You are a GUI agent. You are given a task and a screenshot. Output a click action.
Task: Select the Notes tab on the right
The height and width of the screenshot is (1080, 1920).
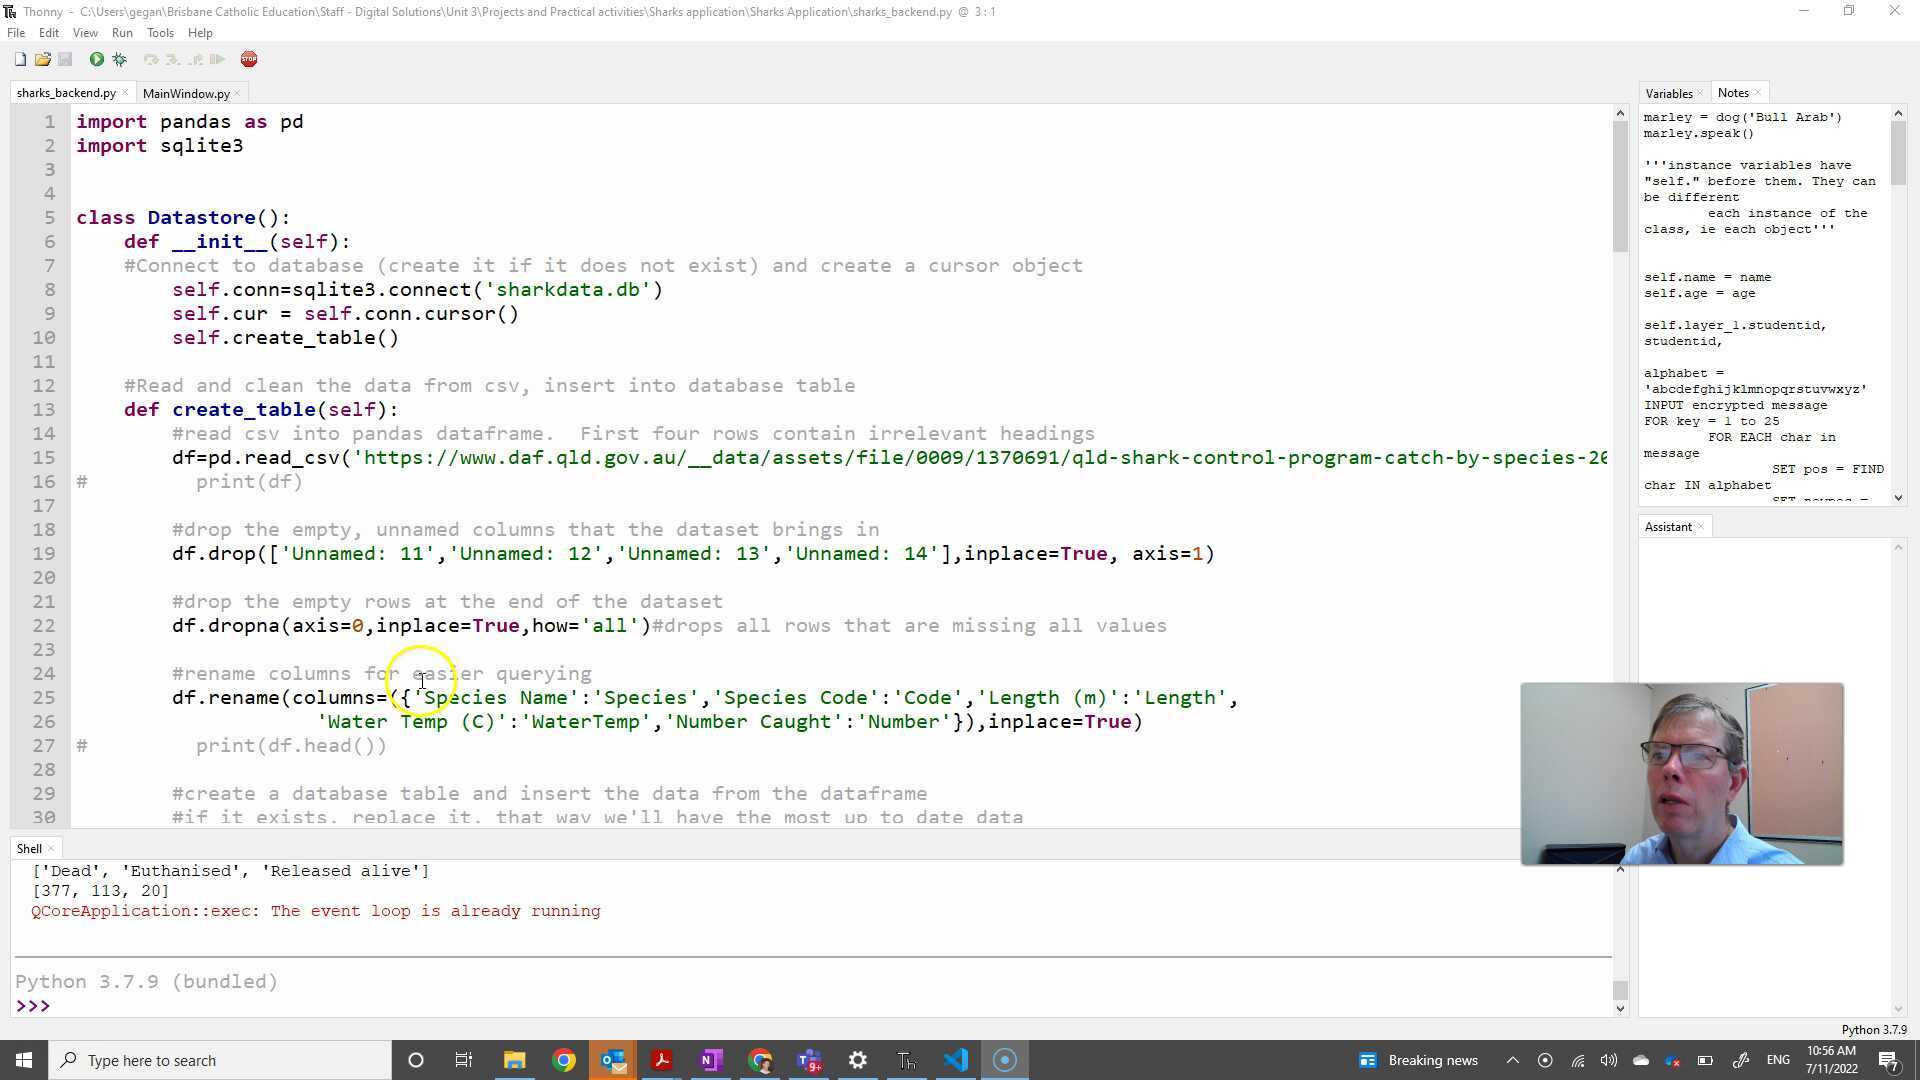point(1733,92)
